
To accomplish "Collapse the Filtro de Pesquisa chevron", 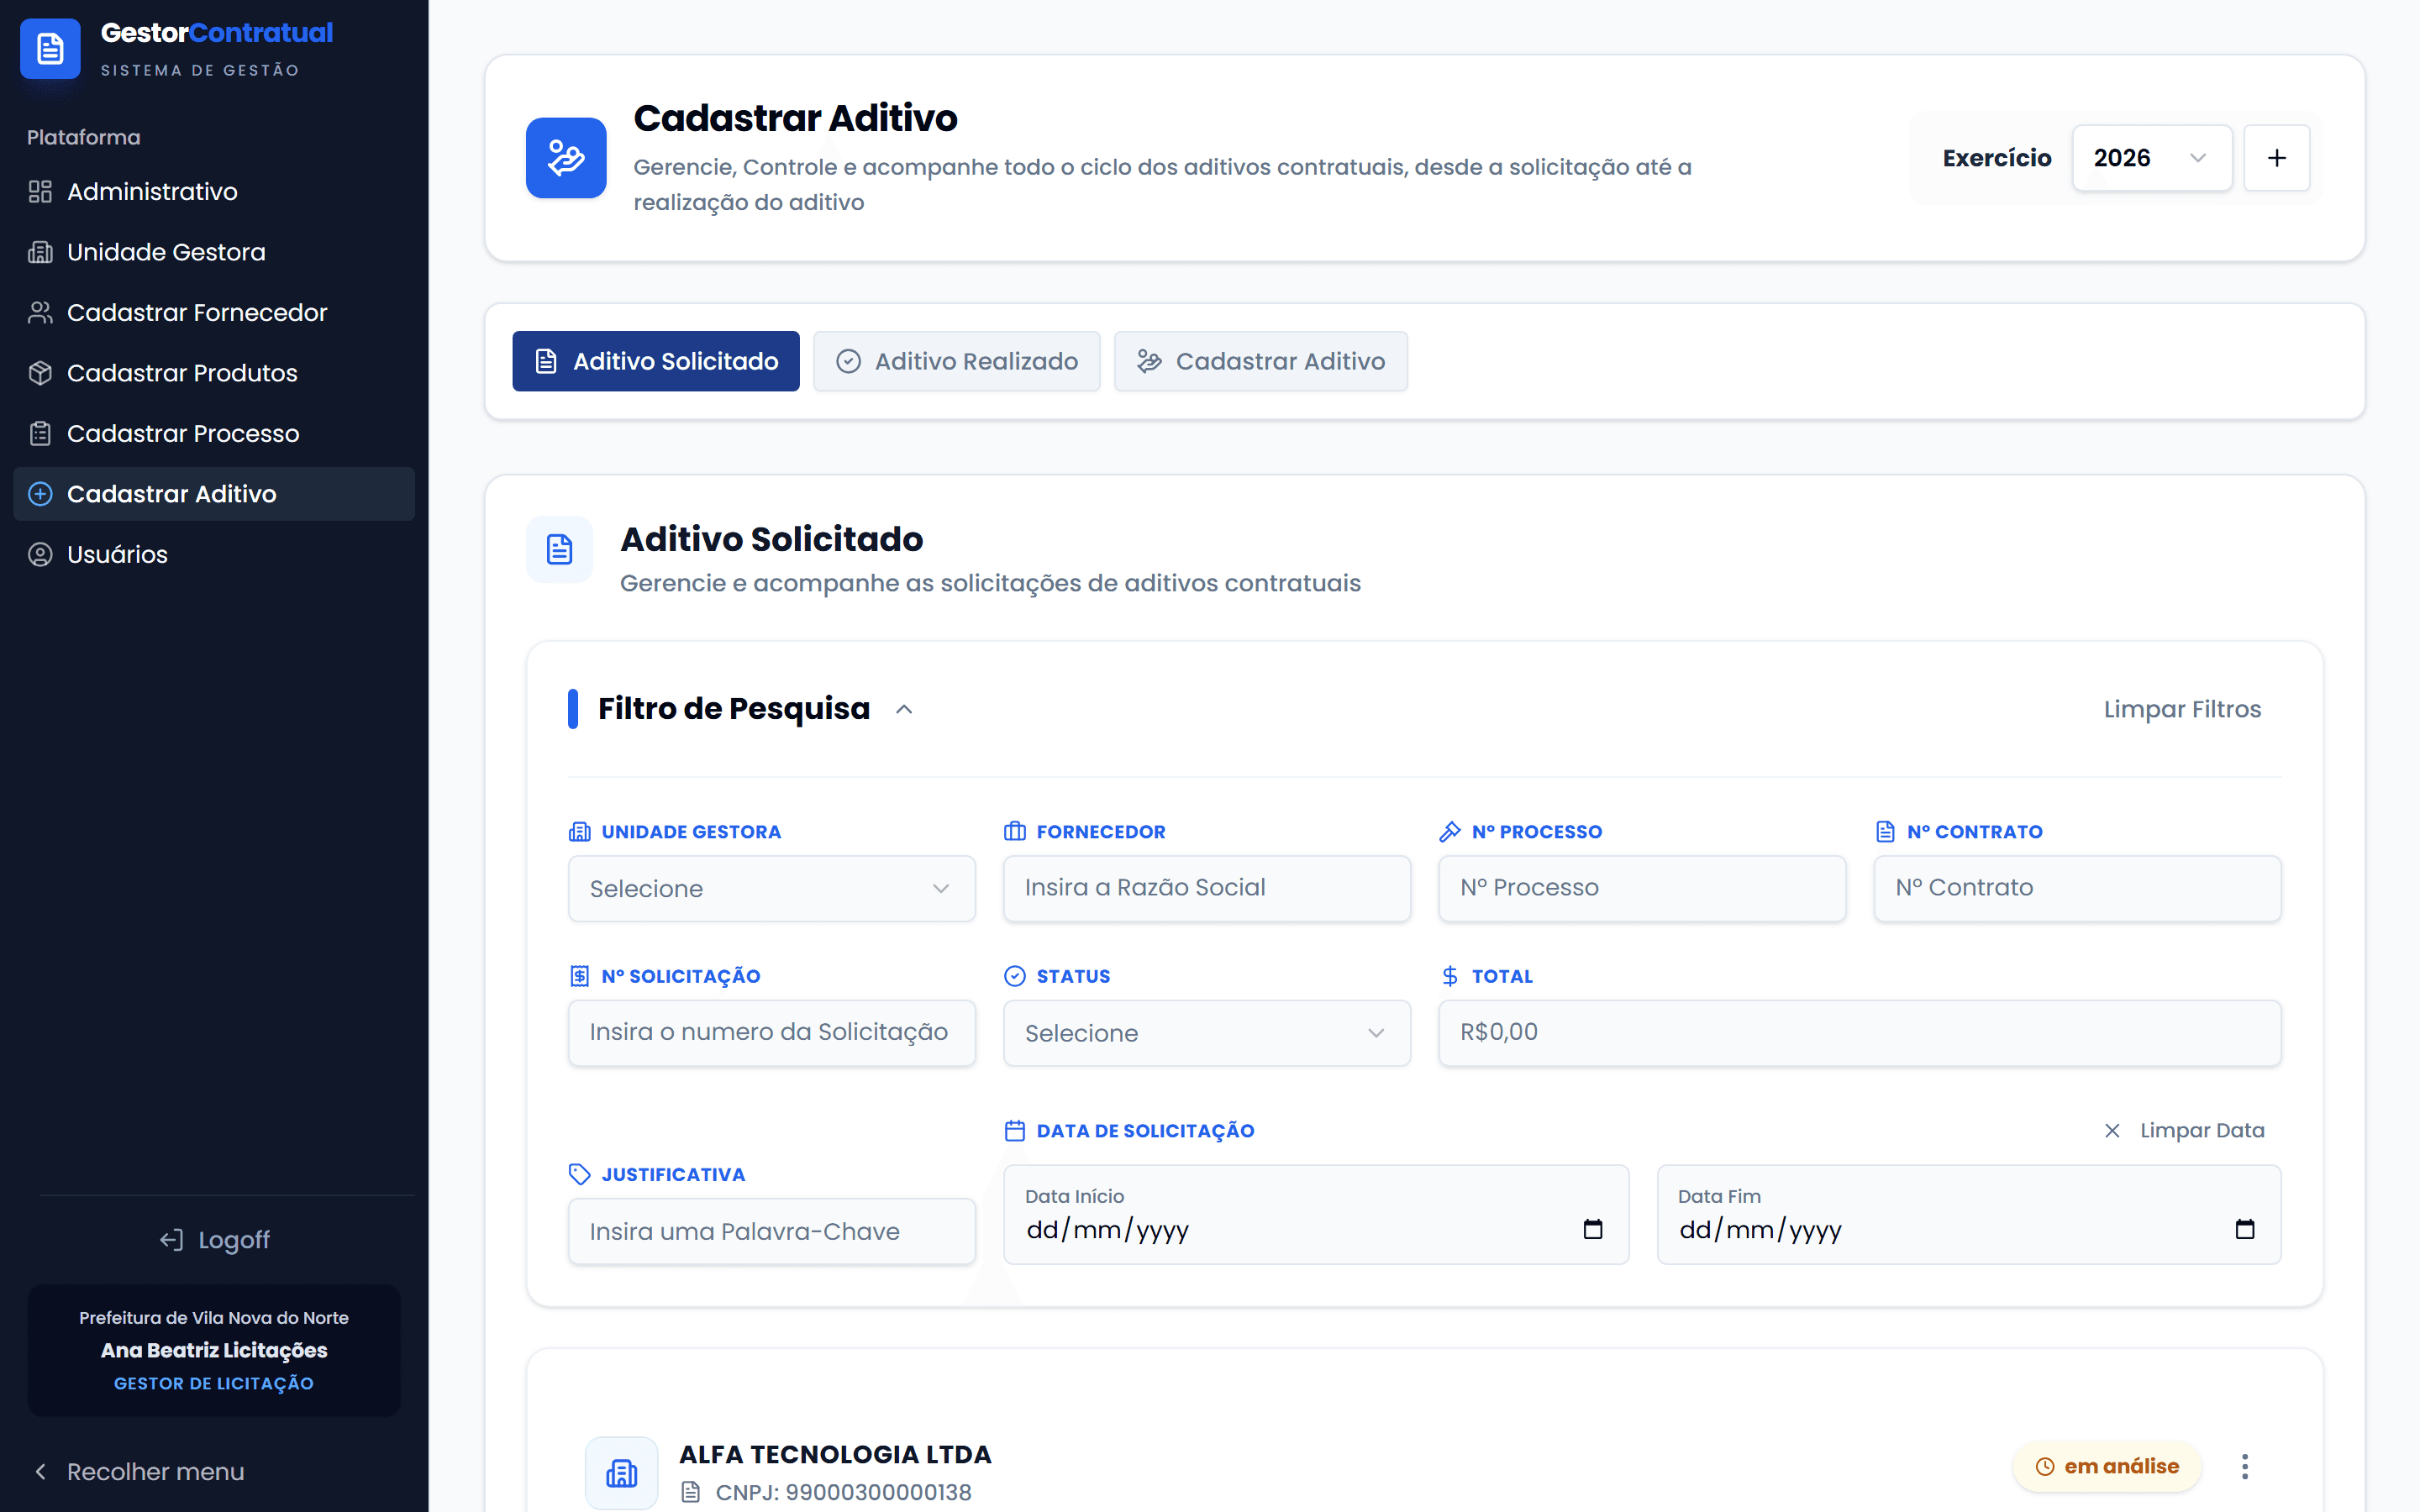I will coord(904,709).
